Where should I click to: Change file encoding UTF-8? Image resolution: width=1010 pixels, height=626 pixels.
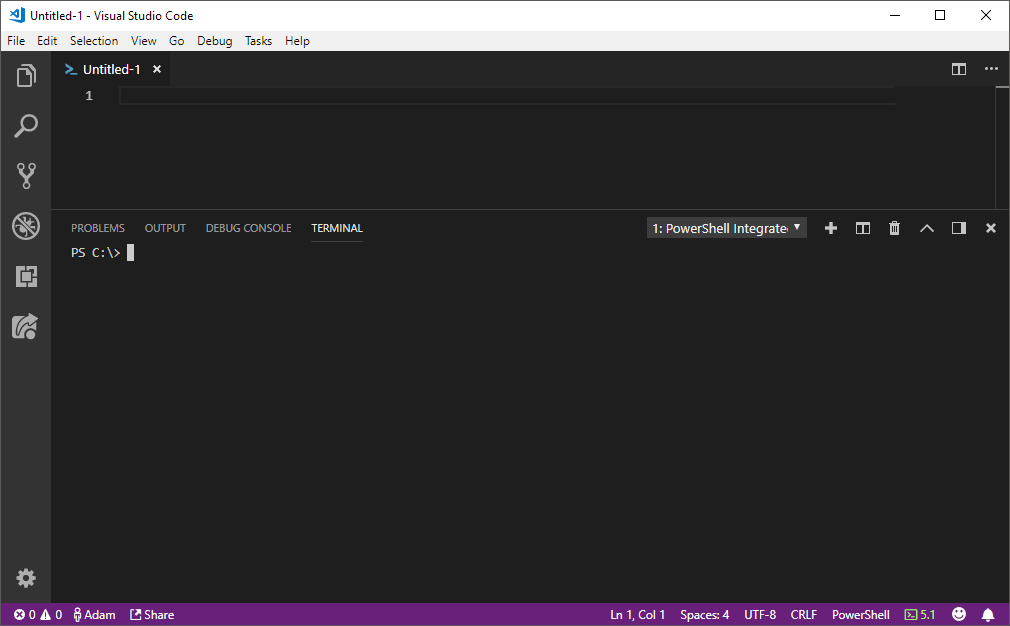(760, 614)
